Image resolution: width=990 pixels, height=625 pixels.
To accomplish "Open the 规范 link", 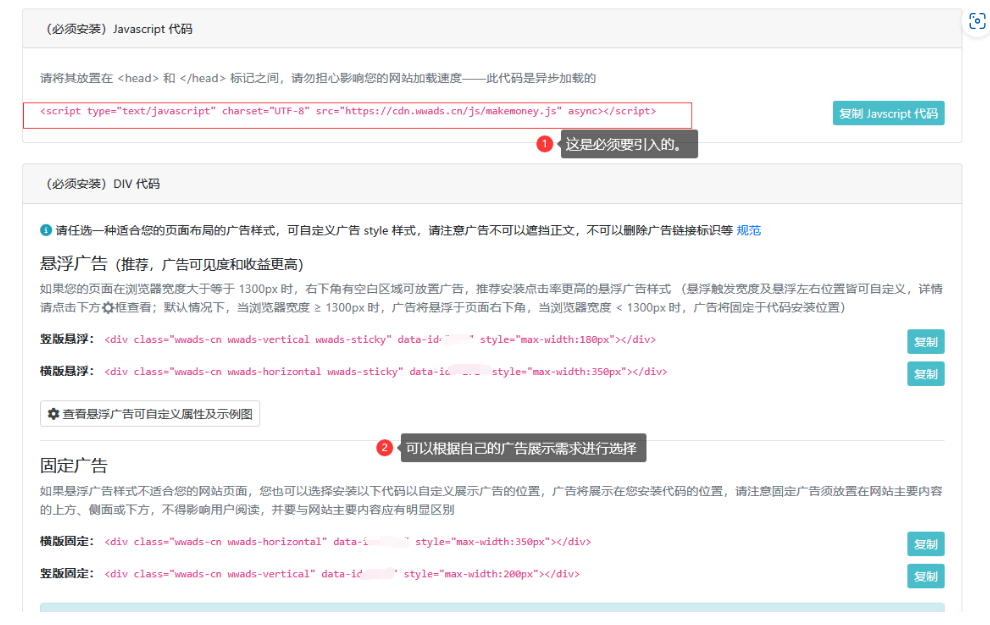I will 749,230.
